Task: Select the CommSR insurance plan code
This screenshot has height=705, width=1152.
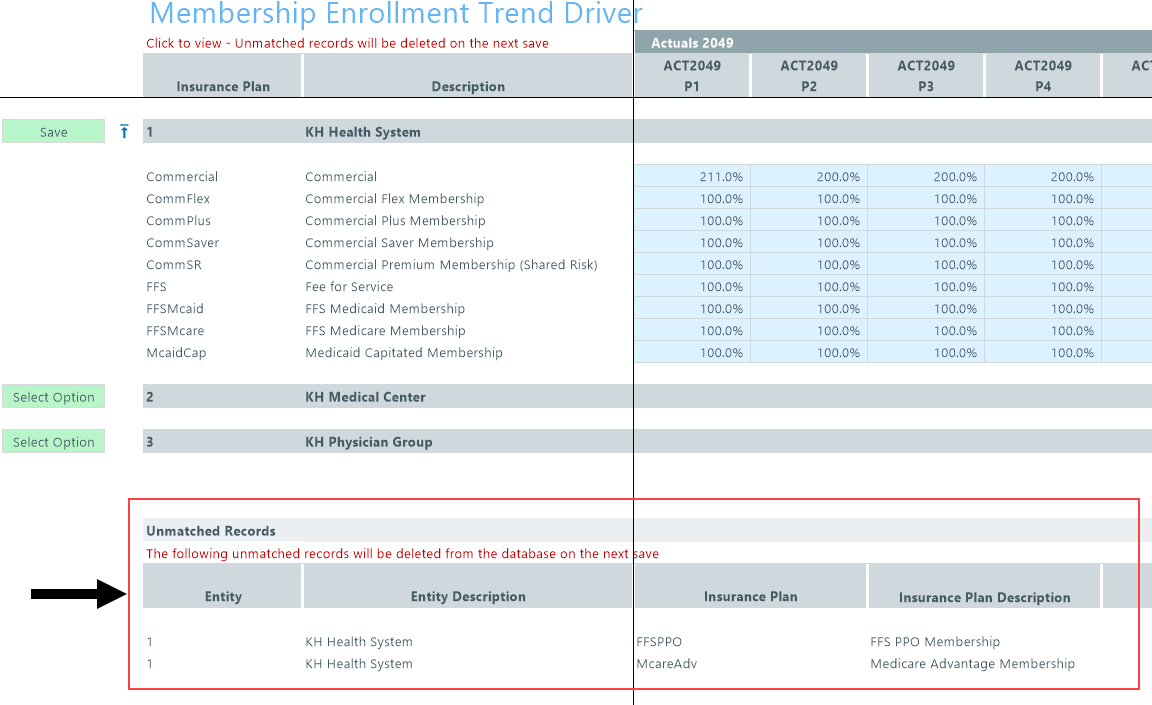Action: 173,264
